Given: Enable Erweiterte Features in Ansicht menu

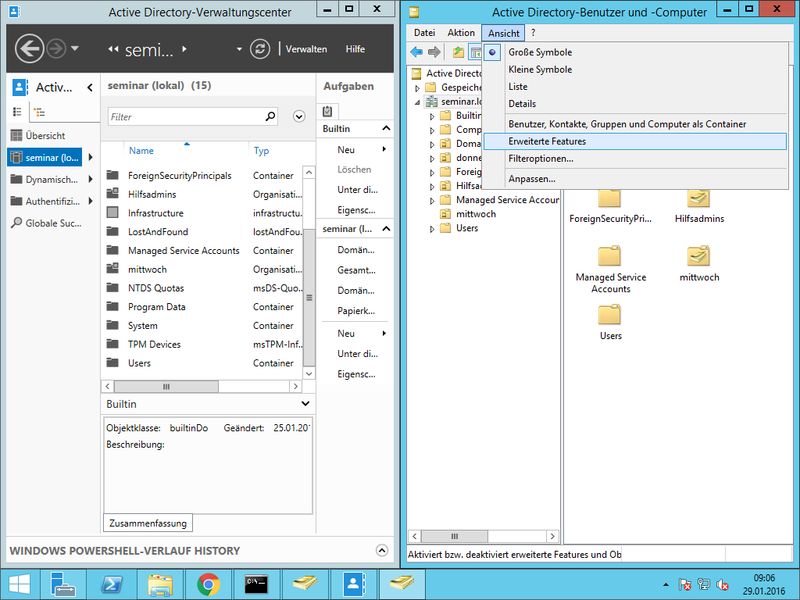Looking at the screenshot, I should point(547,141).
